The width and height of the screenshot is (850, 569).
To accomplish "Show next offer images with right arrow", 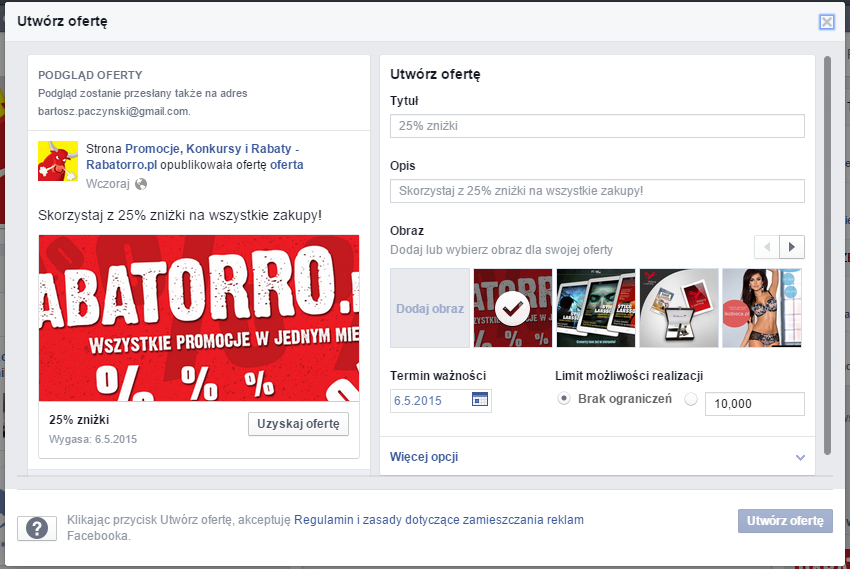I will (791, 247).
